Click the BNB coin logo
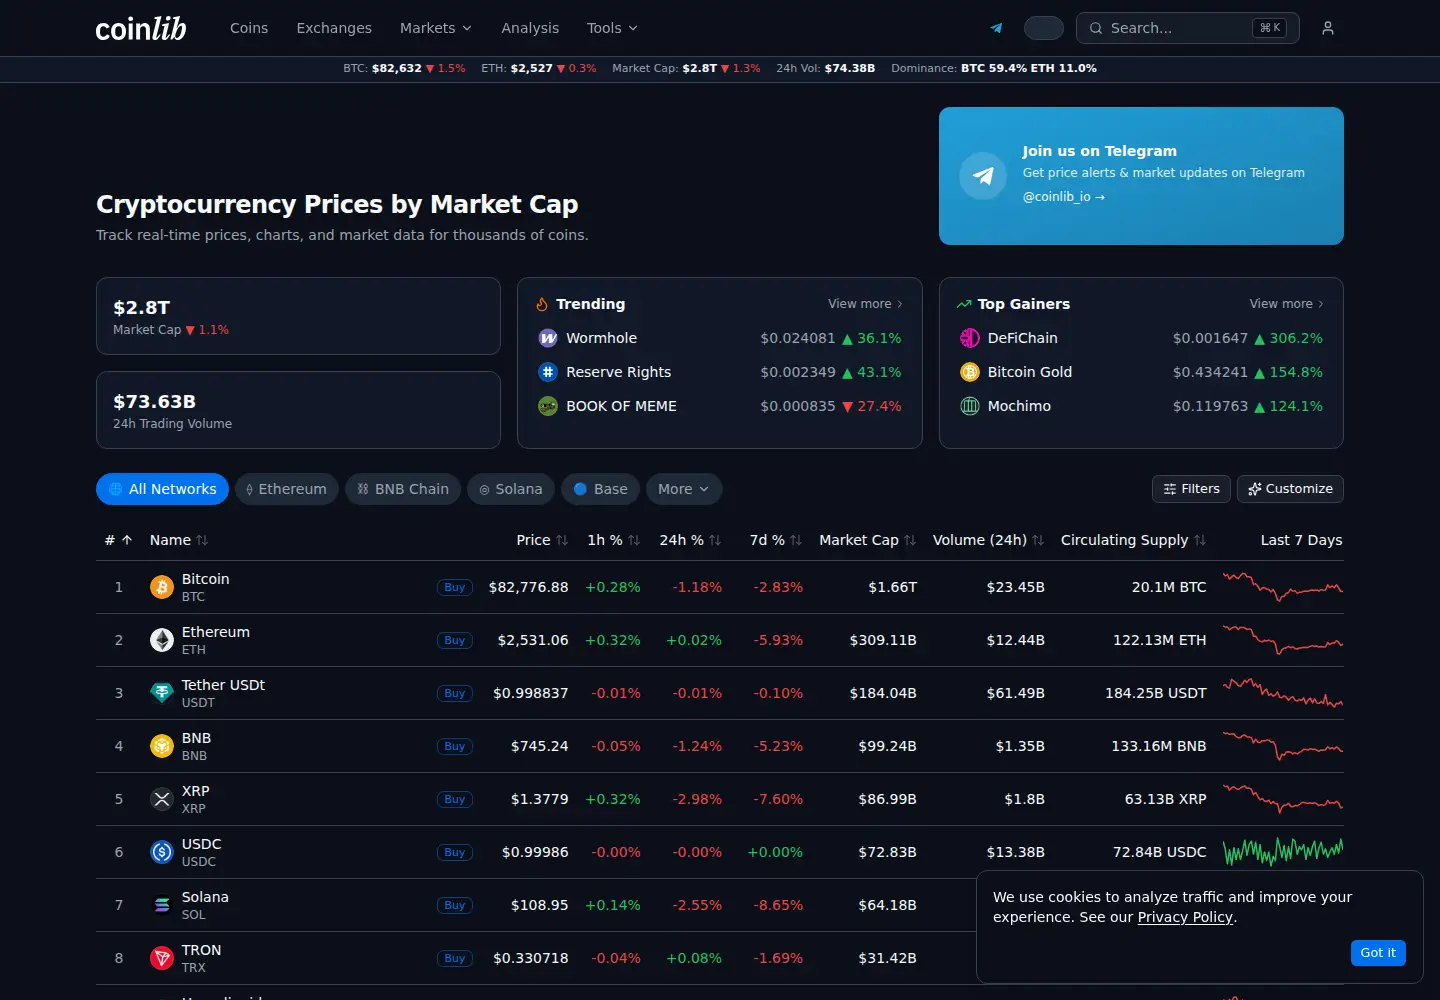This screenshot has height=1000, width=1440. [x=162, y=746]
